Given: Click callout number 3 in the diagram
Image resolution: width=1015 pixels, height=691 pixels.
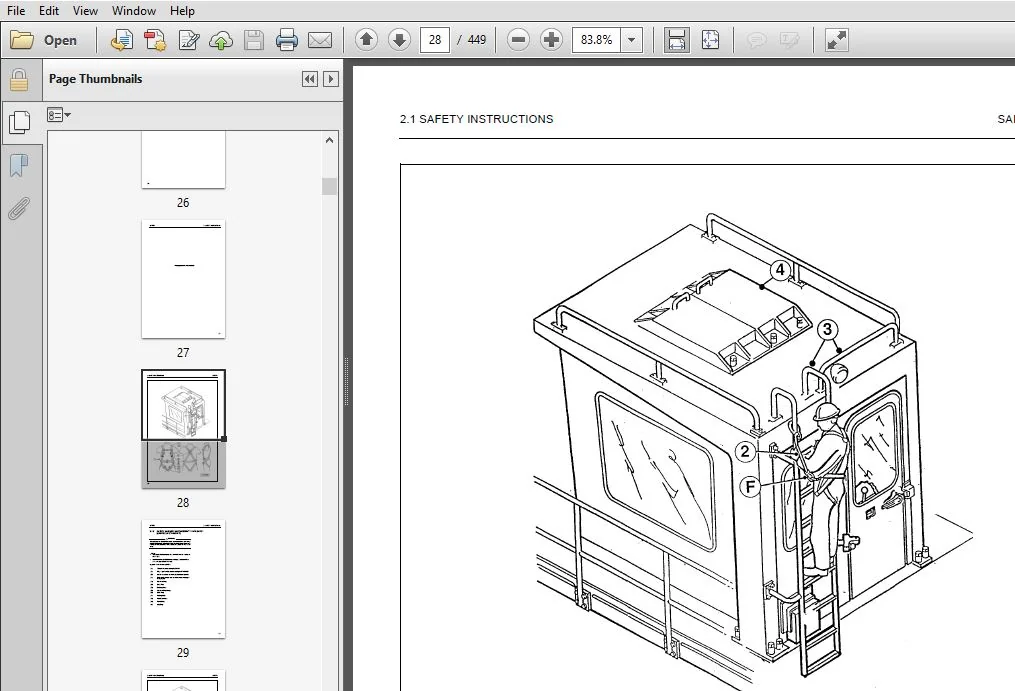Looking at the screenshot, I should 827,329.
